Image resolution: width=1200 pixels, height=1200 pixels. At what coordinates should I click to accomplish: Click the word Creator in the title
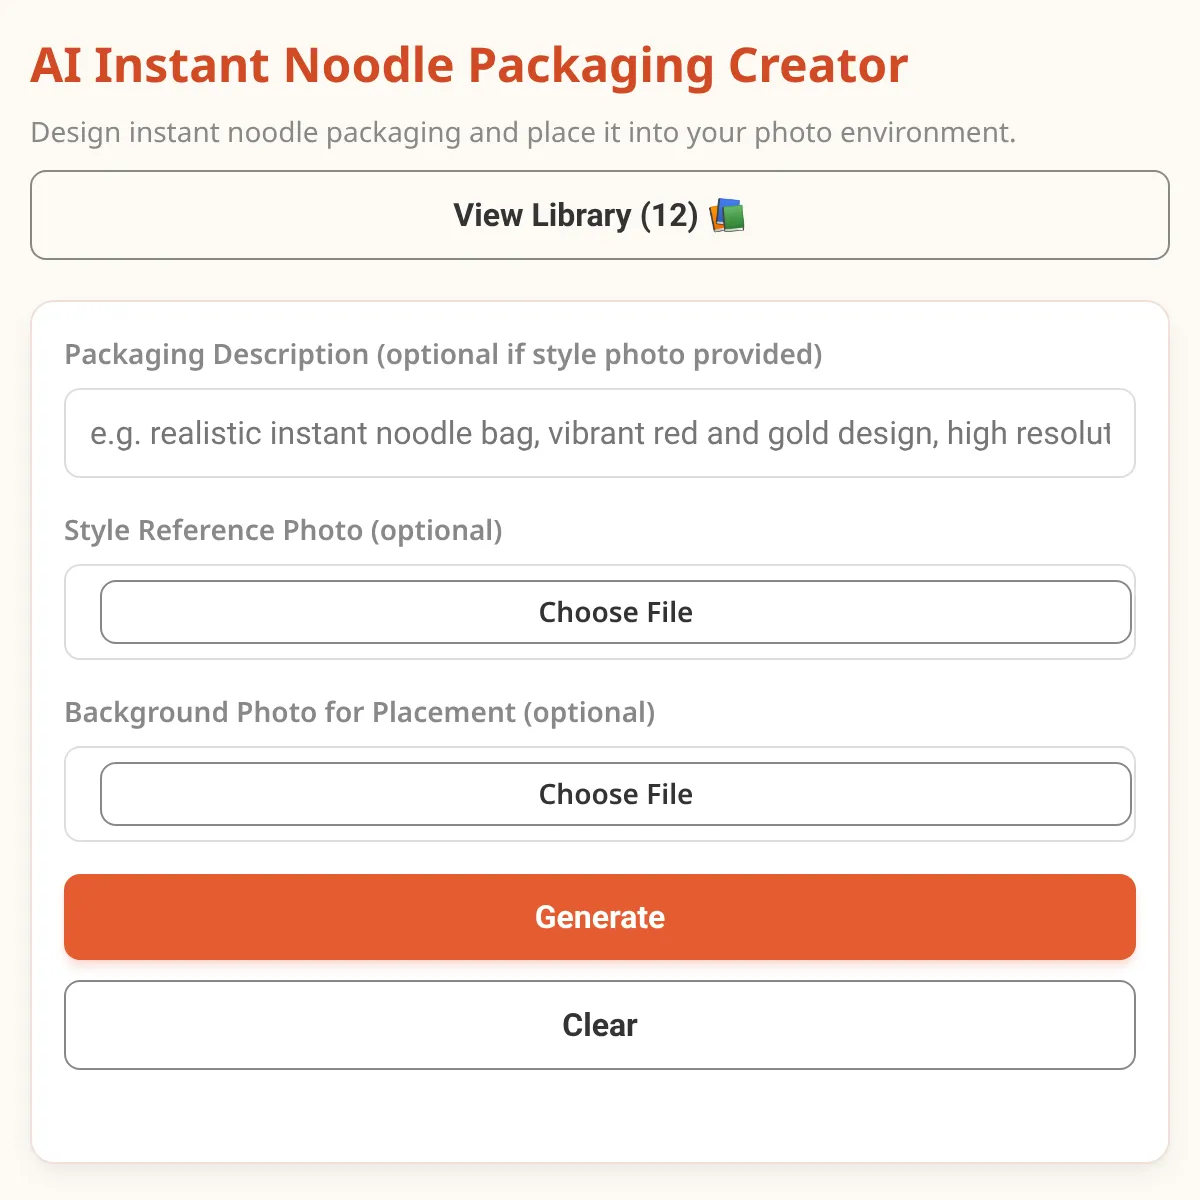point(817,66)
